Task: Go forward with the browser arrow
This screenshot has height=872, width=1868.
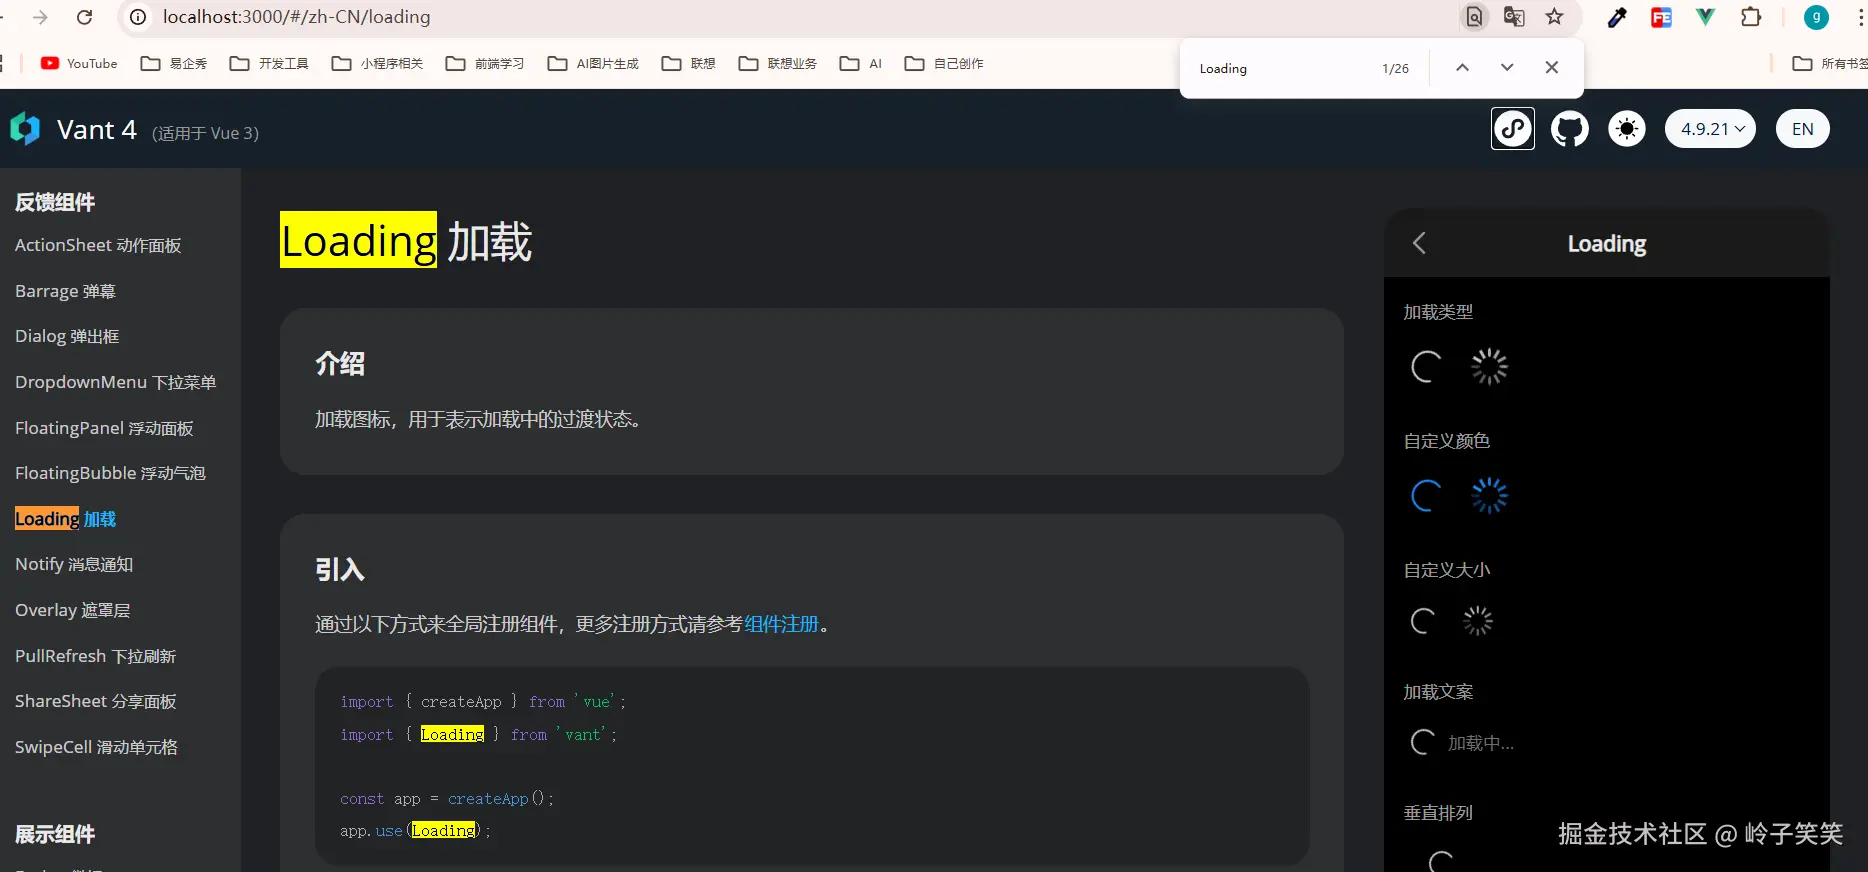Action: click(40, 17)
